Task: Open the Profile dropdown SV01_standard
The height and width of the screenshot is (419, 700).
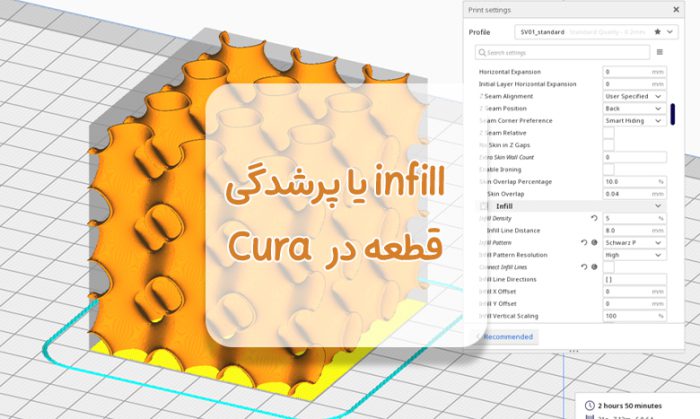Action: point(596,32)
